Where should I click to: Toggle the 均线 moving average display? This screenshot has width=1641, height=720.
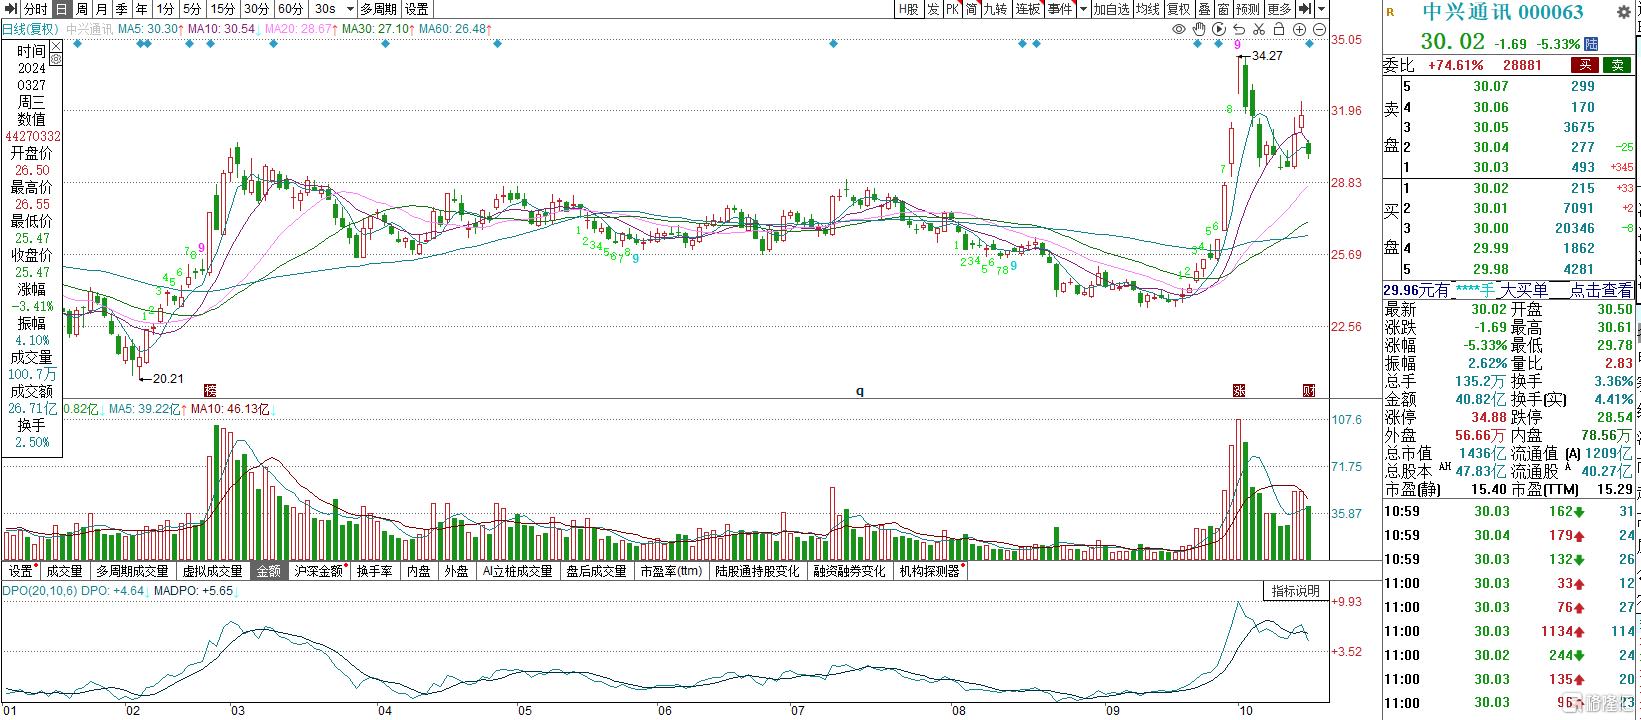point(1147,9)
